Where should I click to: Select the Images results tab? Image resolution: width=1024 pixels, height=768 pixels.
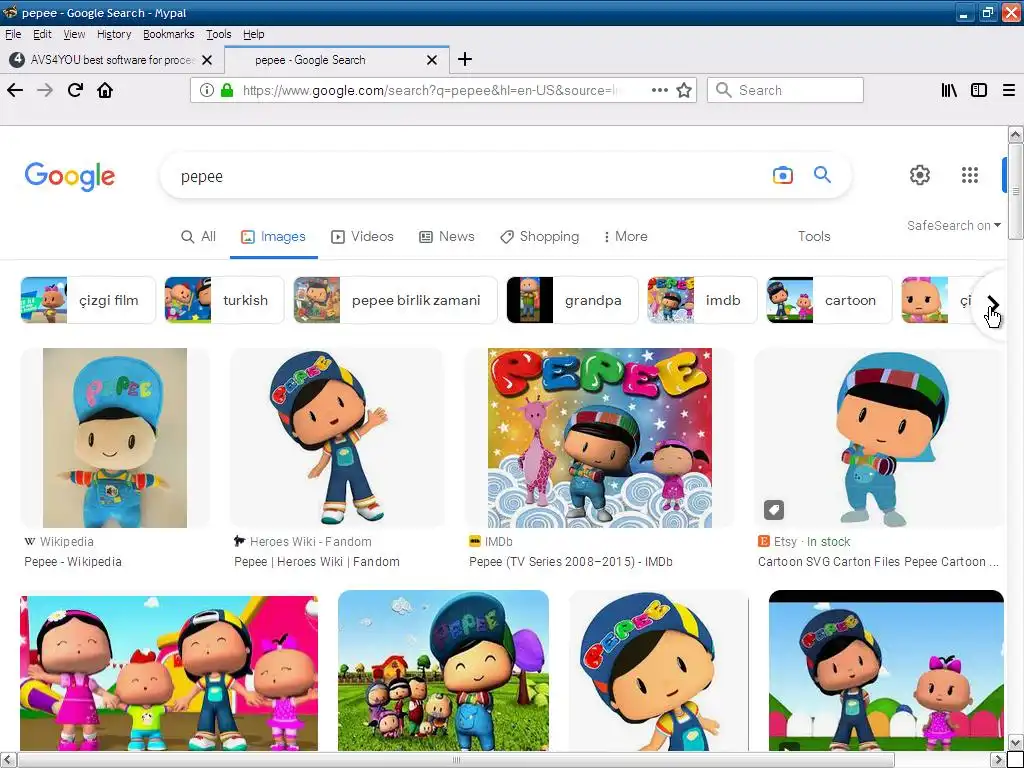pyautogui.click(x=273, y=236)
